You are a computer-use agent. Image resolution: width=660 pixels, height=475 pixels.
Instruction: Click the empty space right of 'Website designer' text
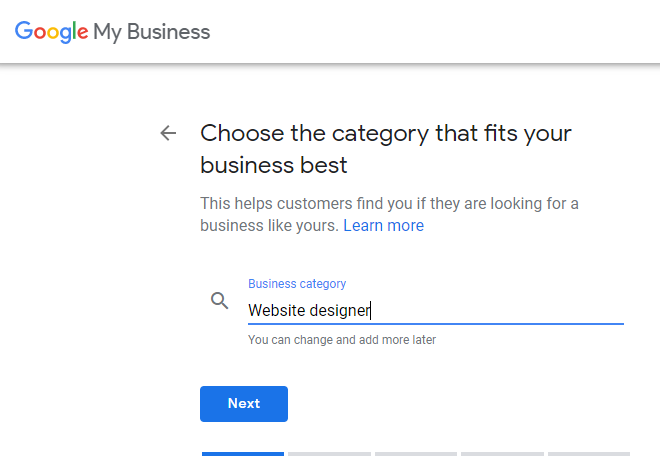(x=497, y=310)
